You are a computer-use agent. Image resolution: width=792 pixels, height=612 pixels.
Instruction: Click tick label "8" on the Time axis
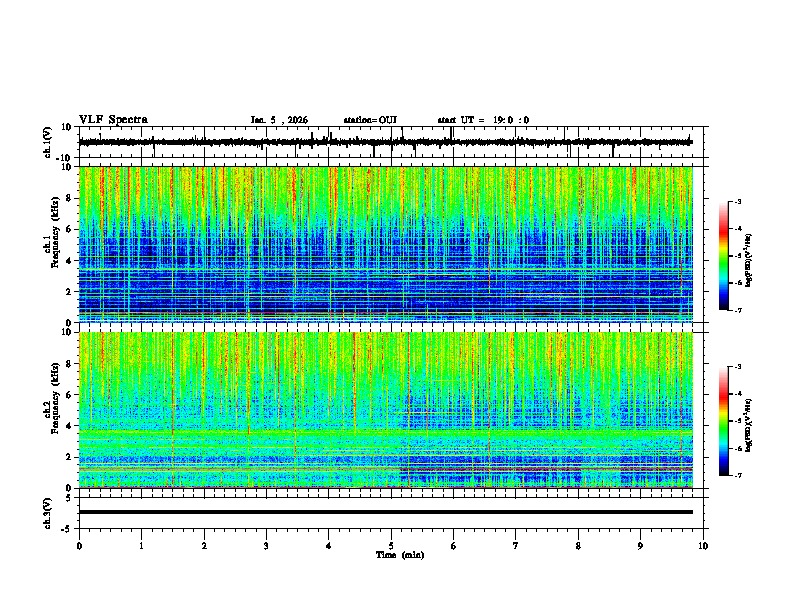[578, 546]
